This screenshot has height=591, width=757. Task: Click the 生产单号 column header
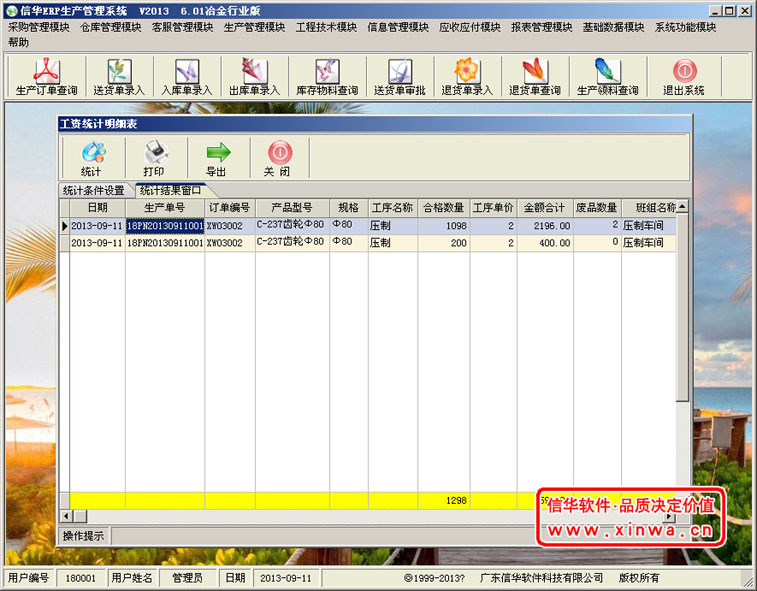coord(165,208)
